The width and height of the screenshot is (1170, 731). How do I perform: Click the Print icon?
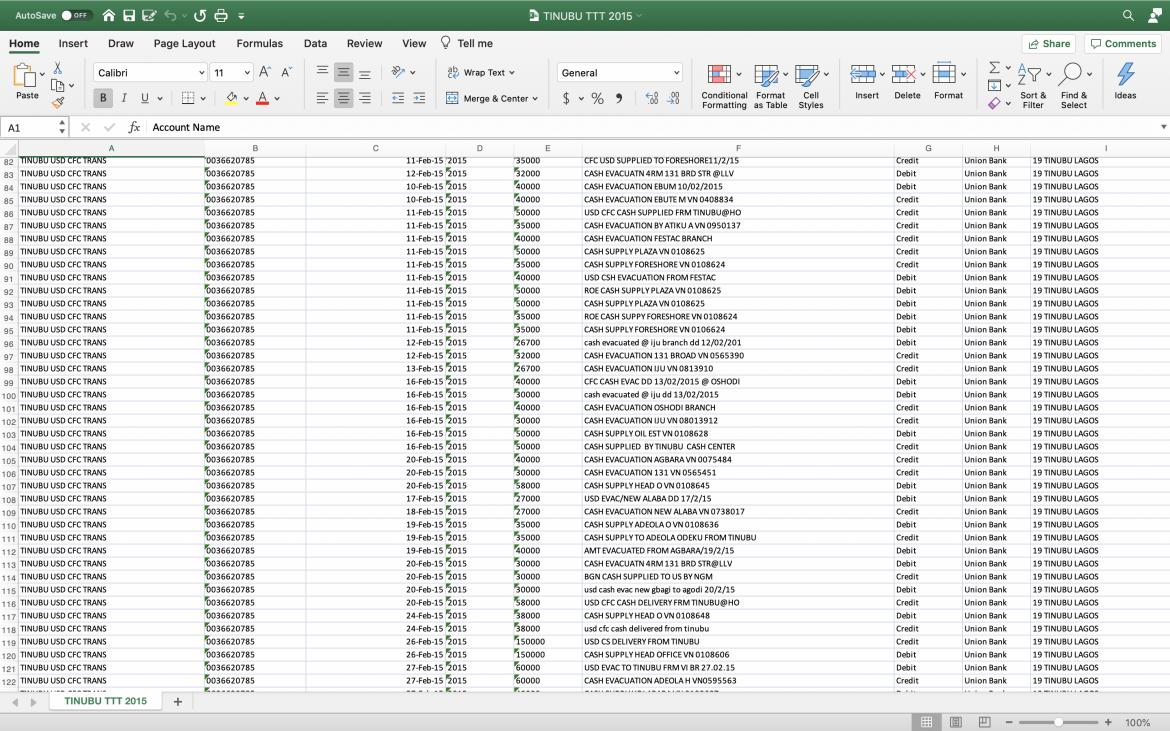[221, 16]
